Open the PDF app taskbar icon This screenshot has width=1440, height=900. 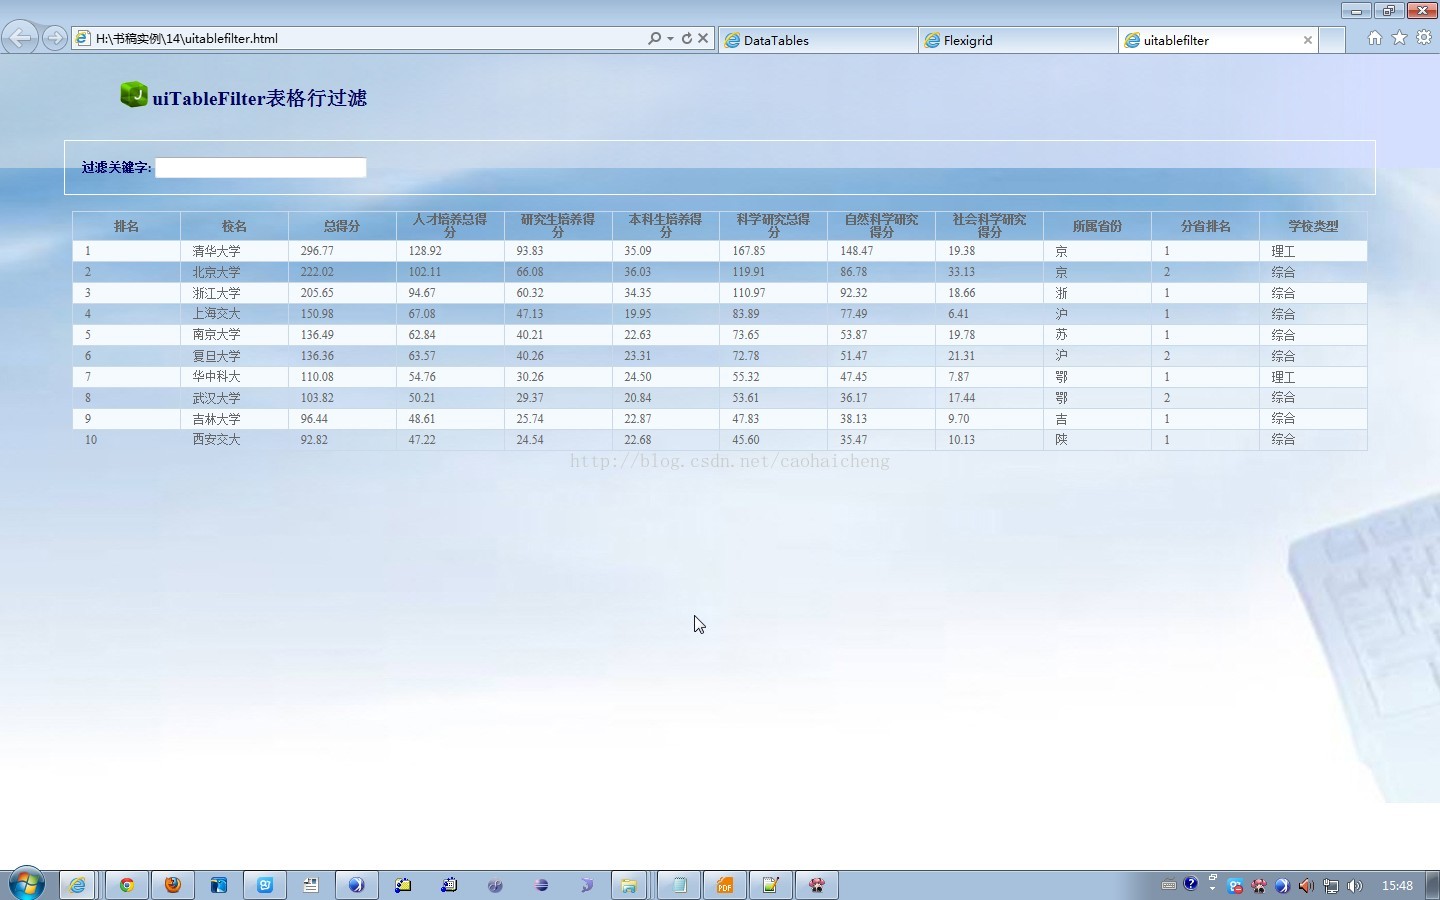pos(725,885)
